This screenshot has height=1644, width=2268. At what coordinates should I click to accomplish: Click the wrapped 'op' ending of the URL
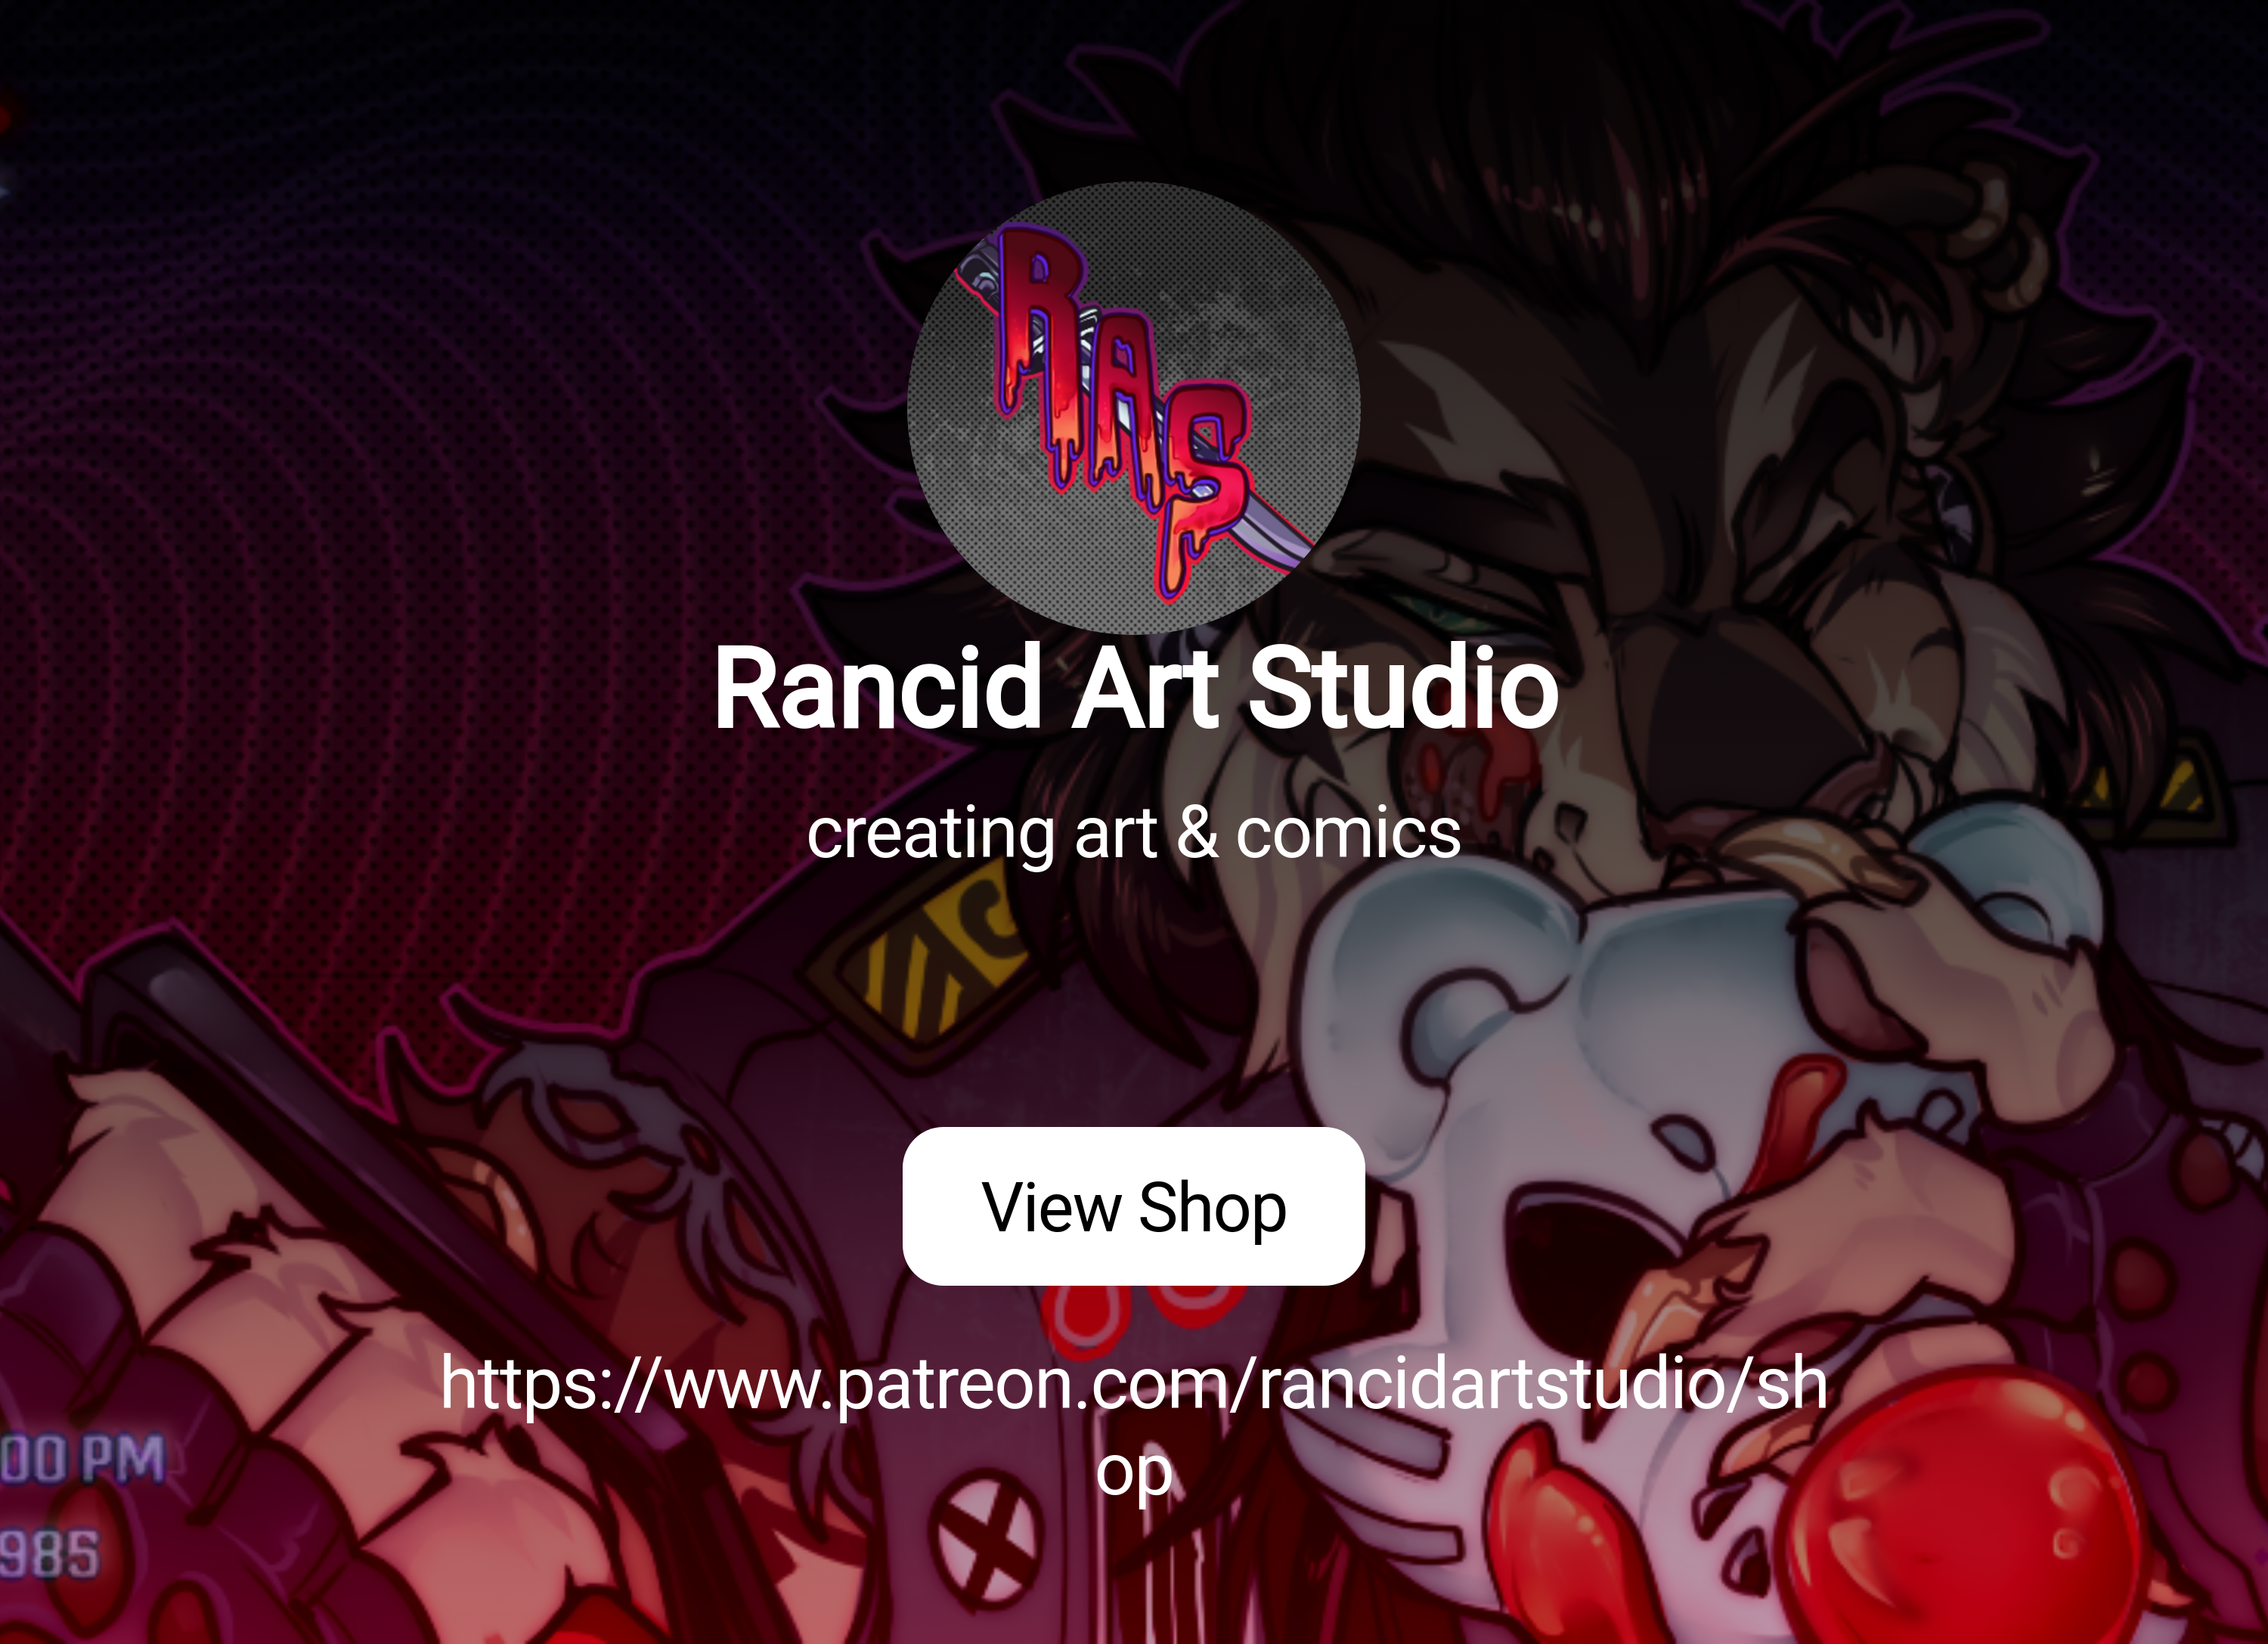pos(1133,1472)
